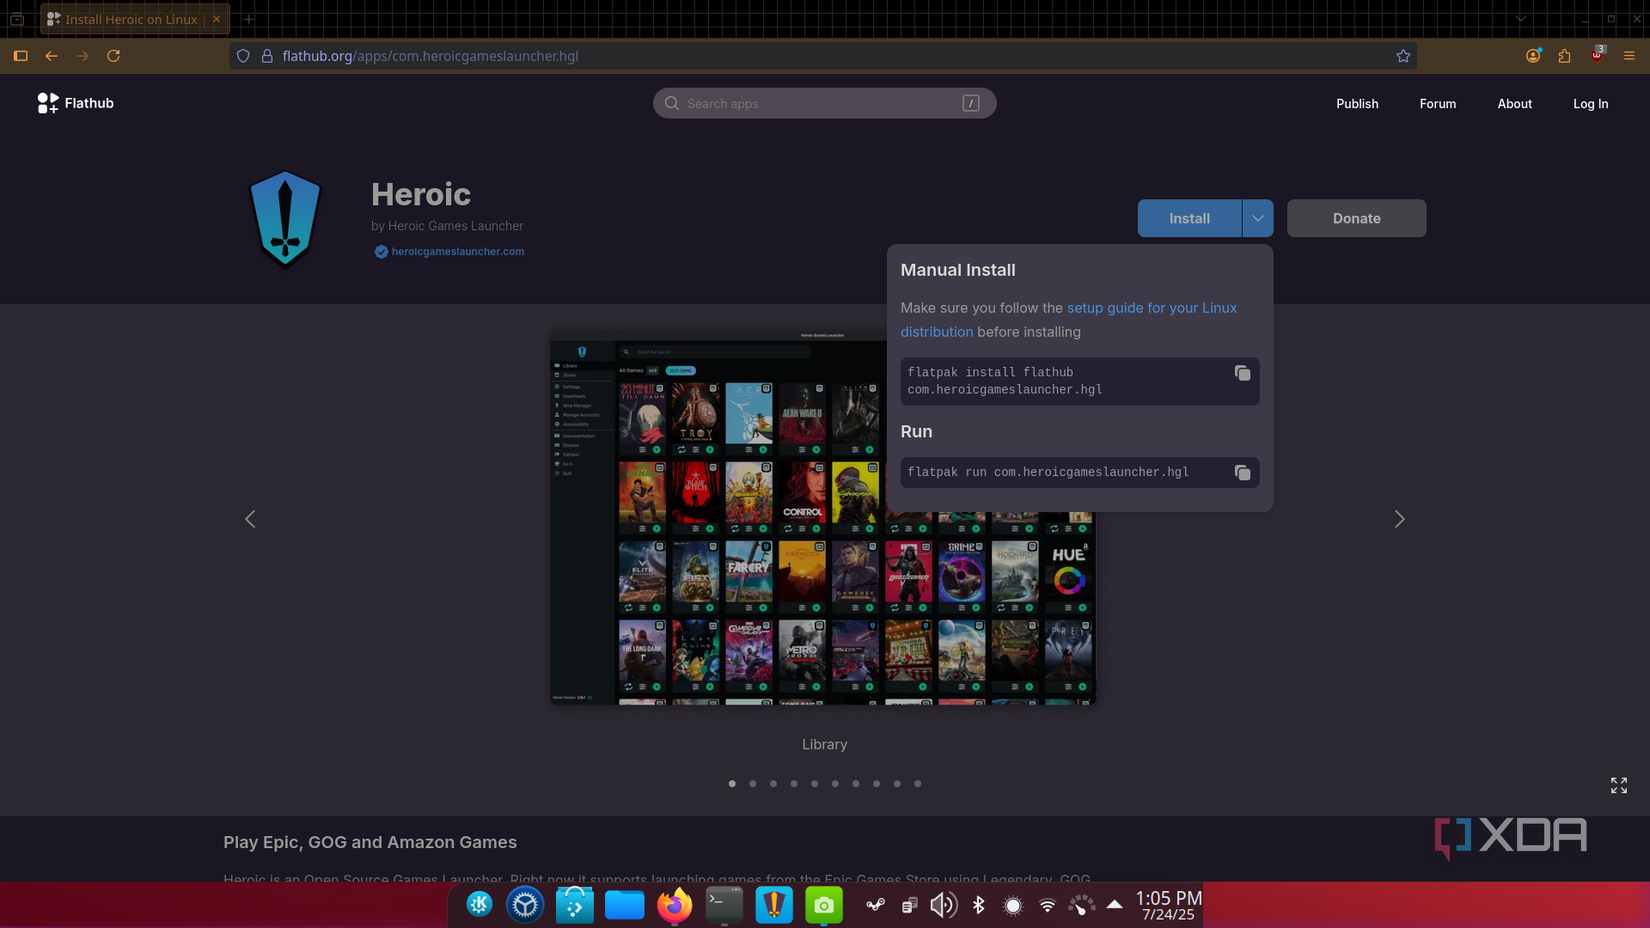Open the browser extensions puzzle icon
Image resolution: width=1650 pixels, height=928 pixels.
tap(1565, 56)
